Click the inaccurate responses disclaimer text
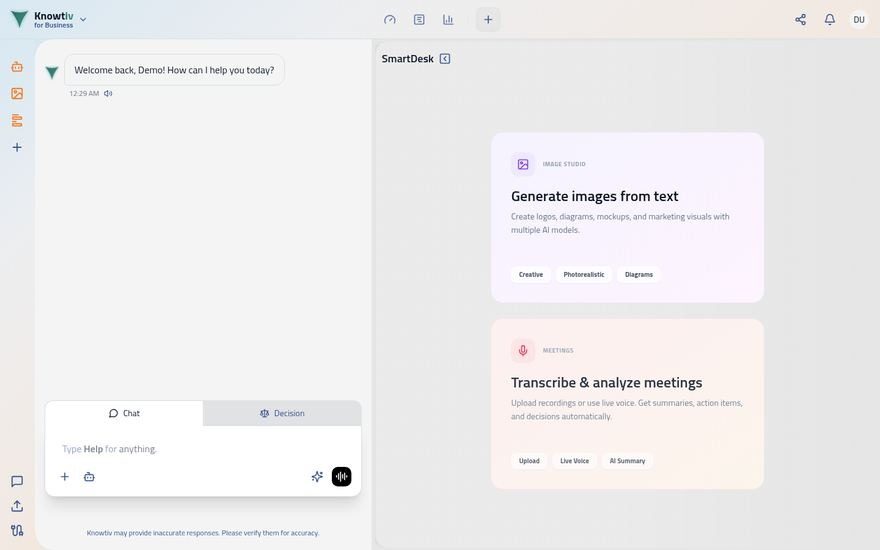The image size is (880, 550). 203,533
